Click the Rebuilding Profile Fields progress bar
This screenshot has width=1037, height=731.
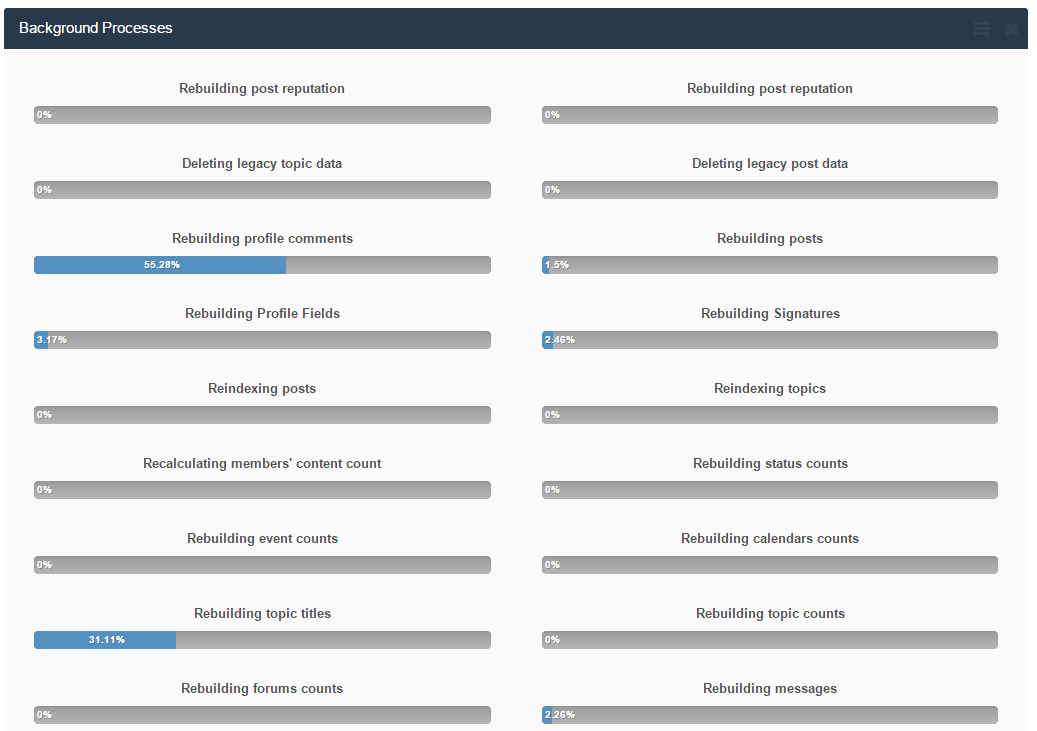click(x=262, y=340)
